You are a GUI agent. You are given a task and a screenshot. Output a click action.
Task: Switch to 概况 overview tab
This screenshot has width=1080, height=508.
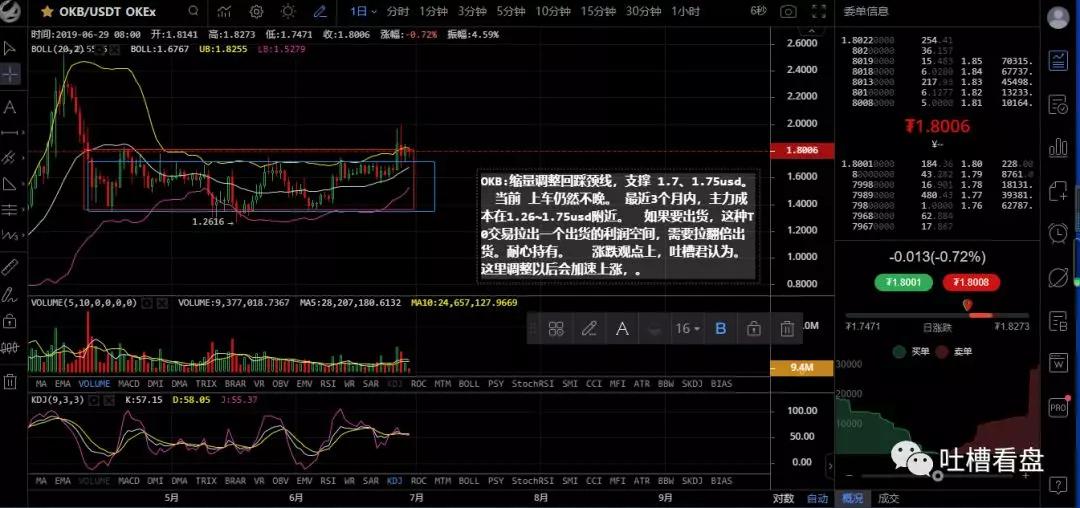pos(853,498)
